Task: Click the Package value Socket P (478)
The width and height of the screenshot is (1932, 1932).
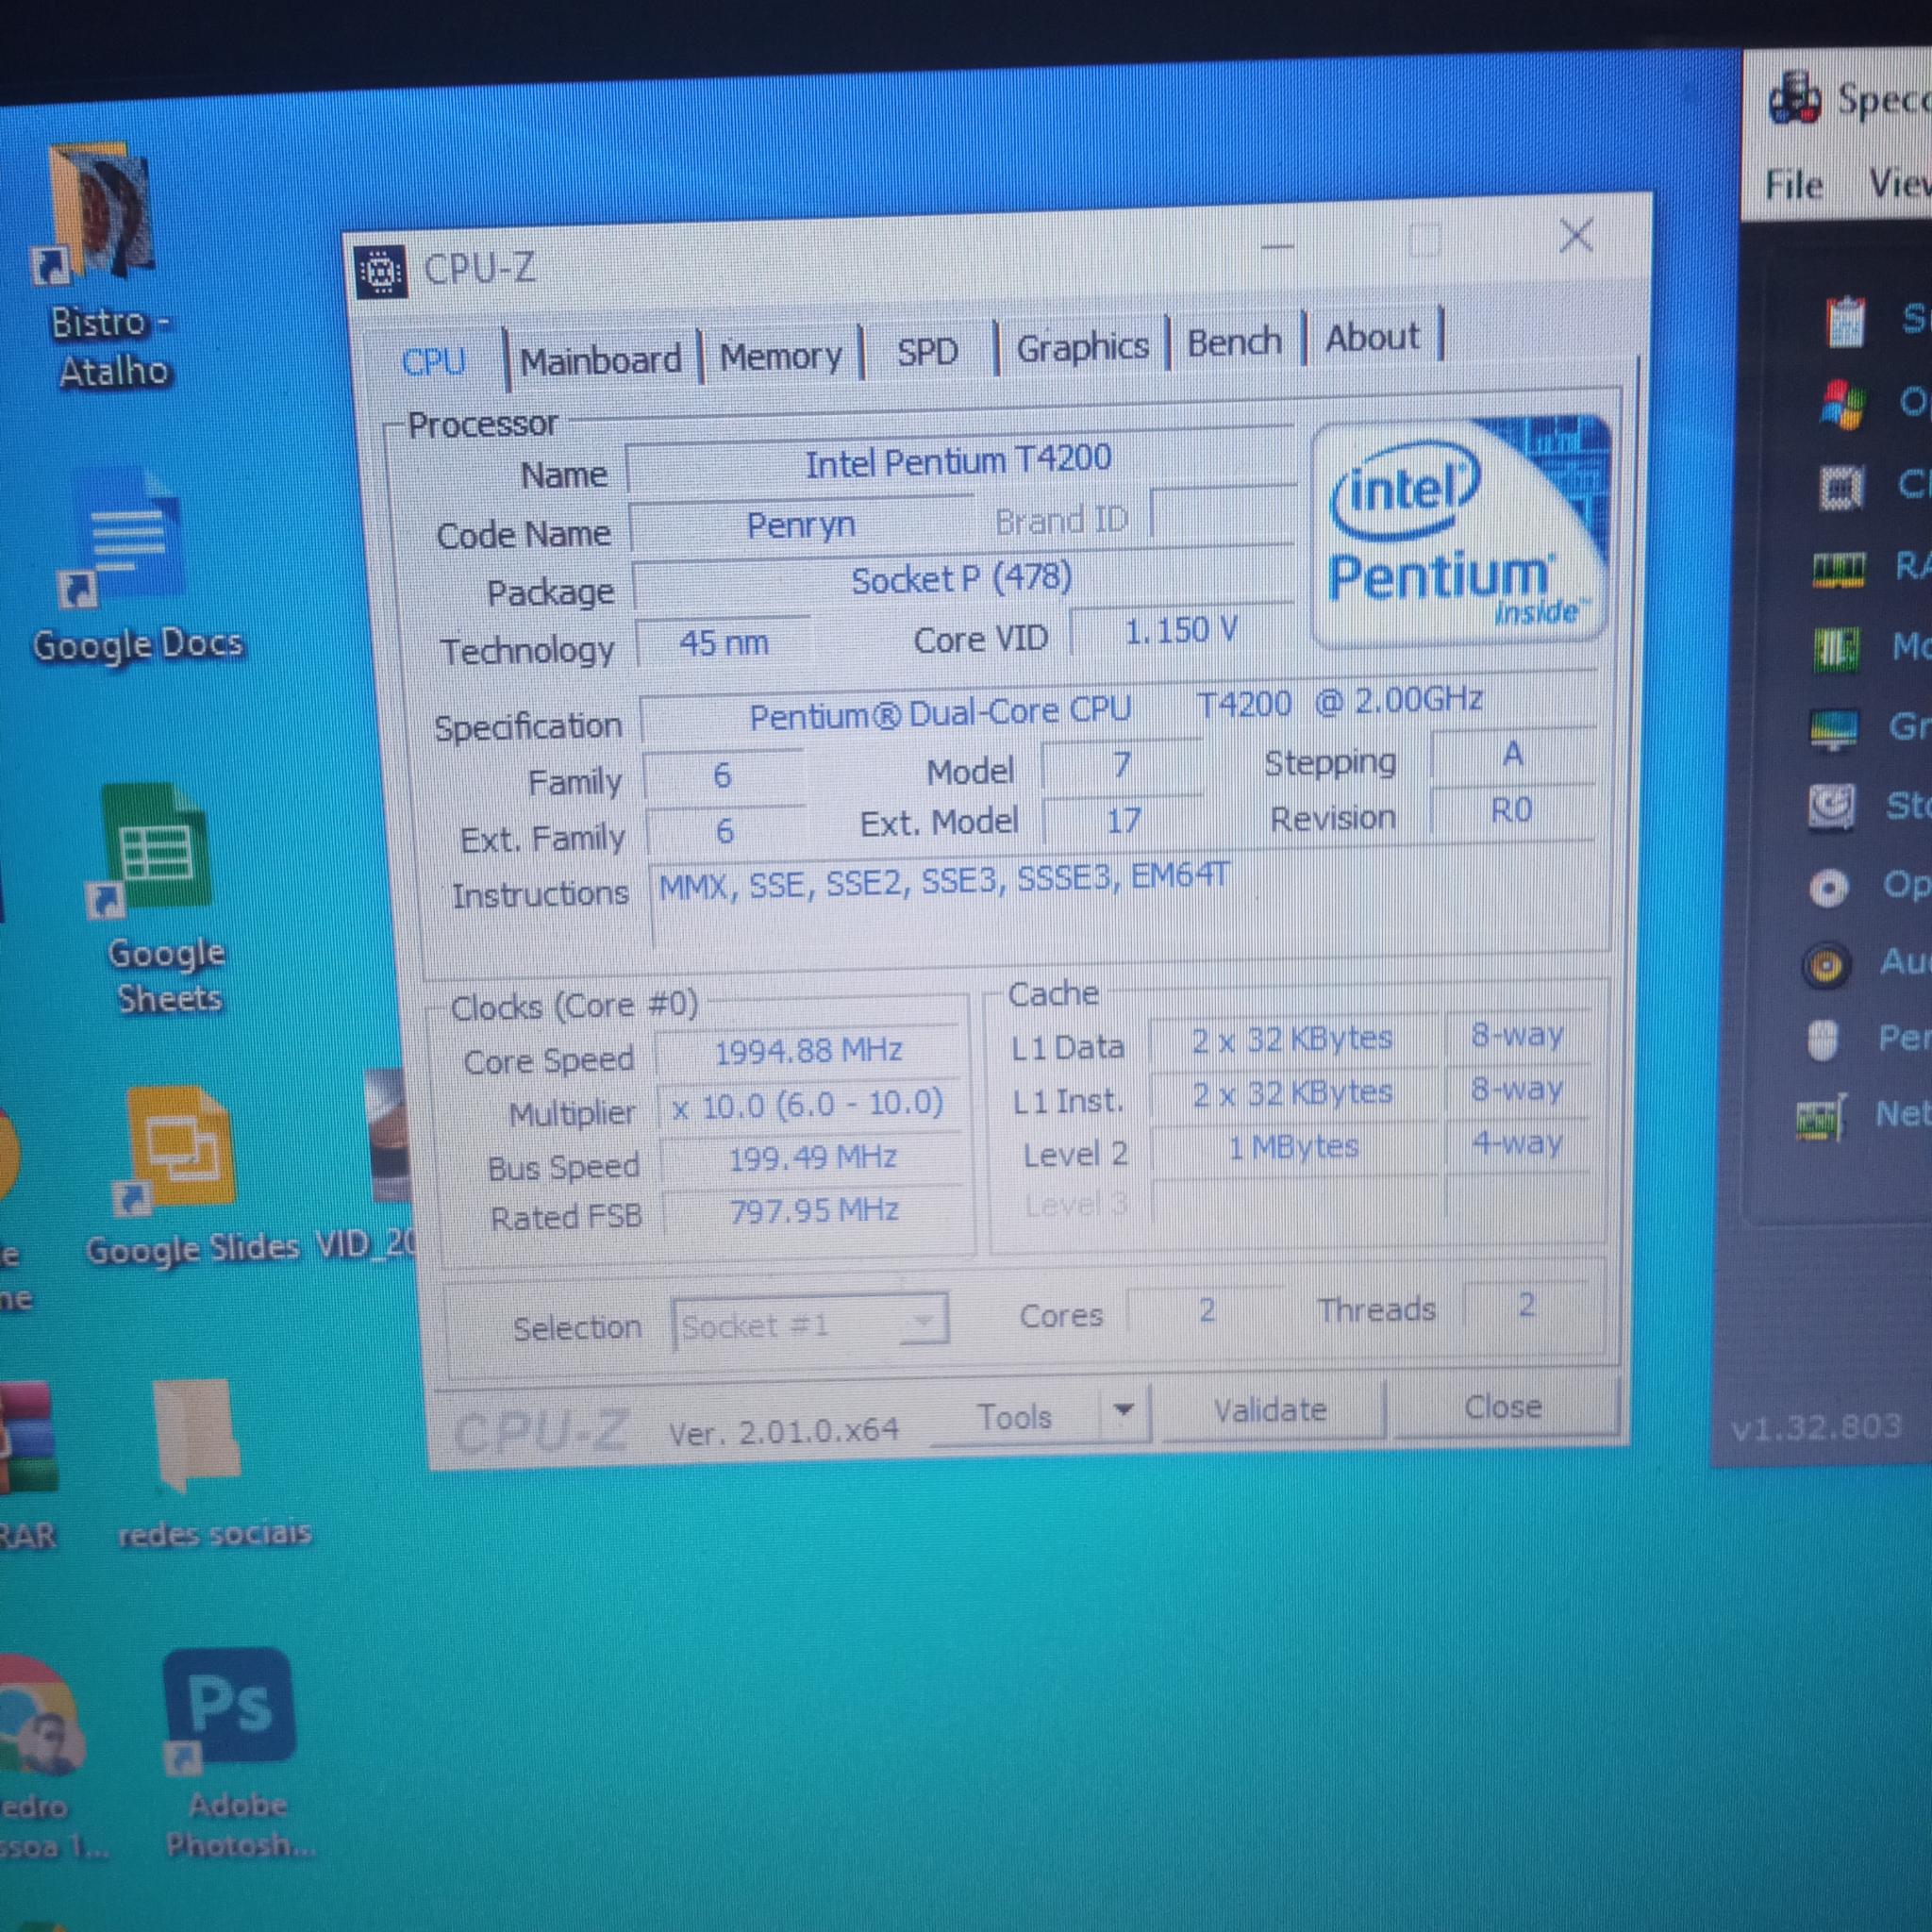Action: (962, 579)
